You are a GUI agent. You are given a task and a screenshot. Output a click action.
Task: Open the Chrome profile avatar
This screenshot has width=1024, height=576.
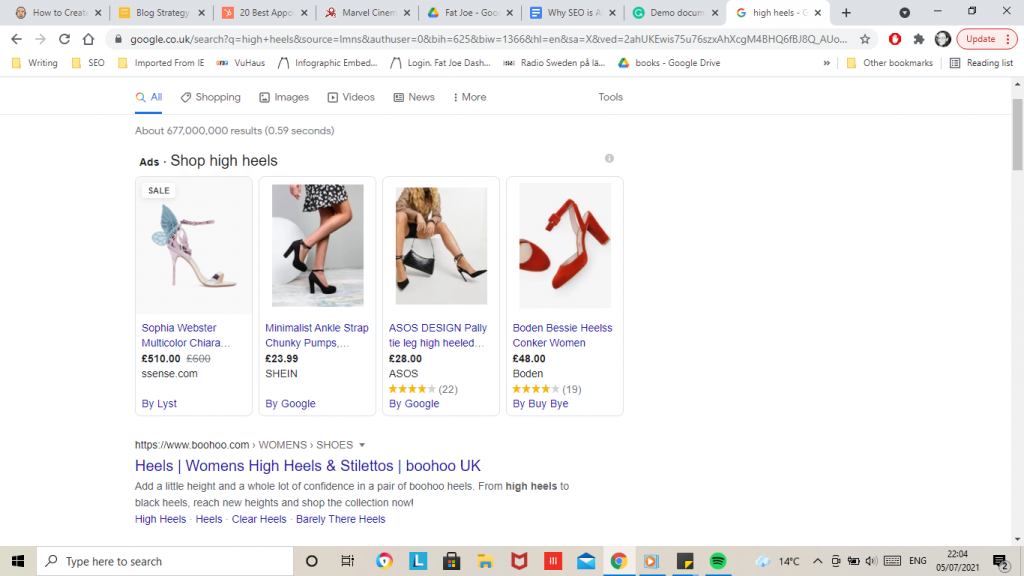point(942,38)
